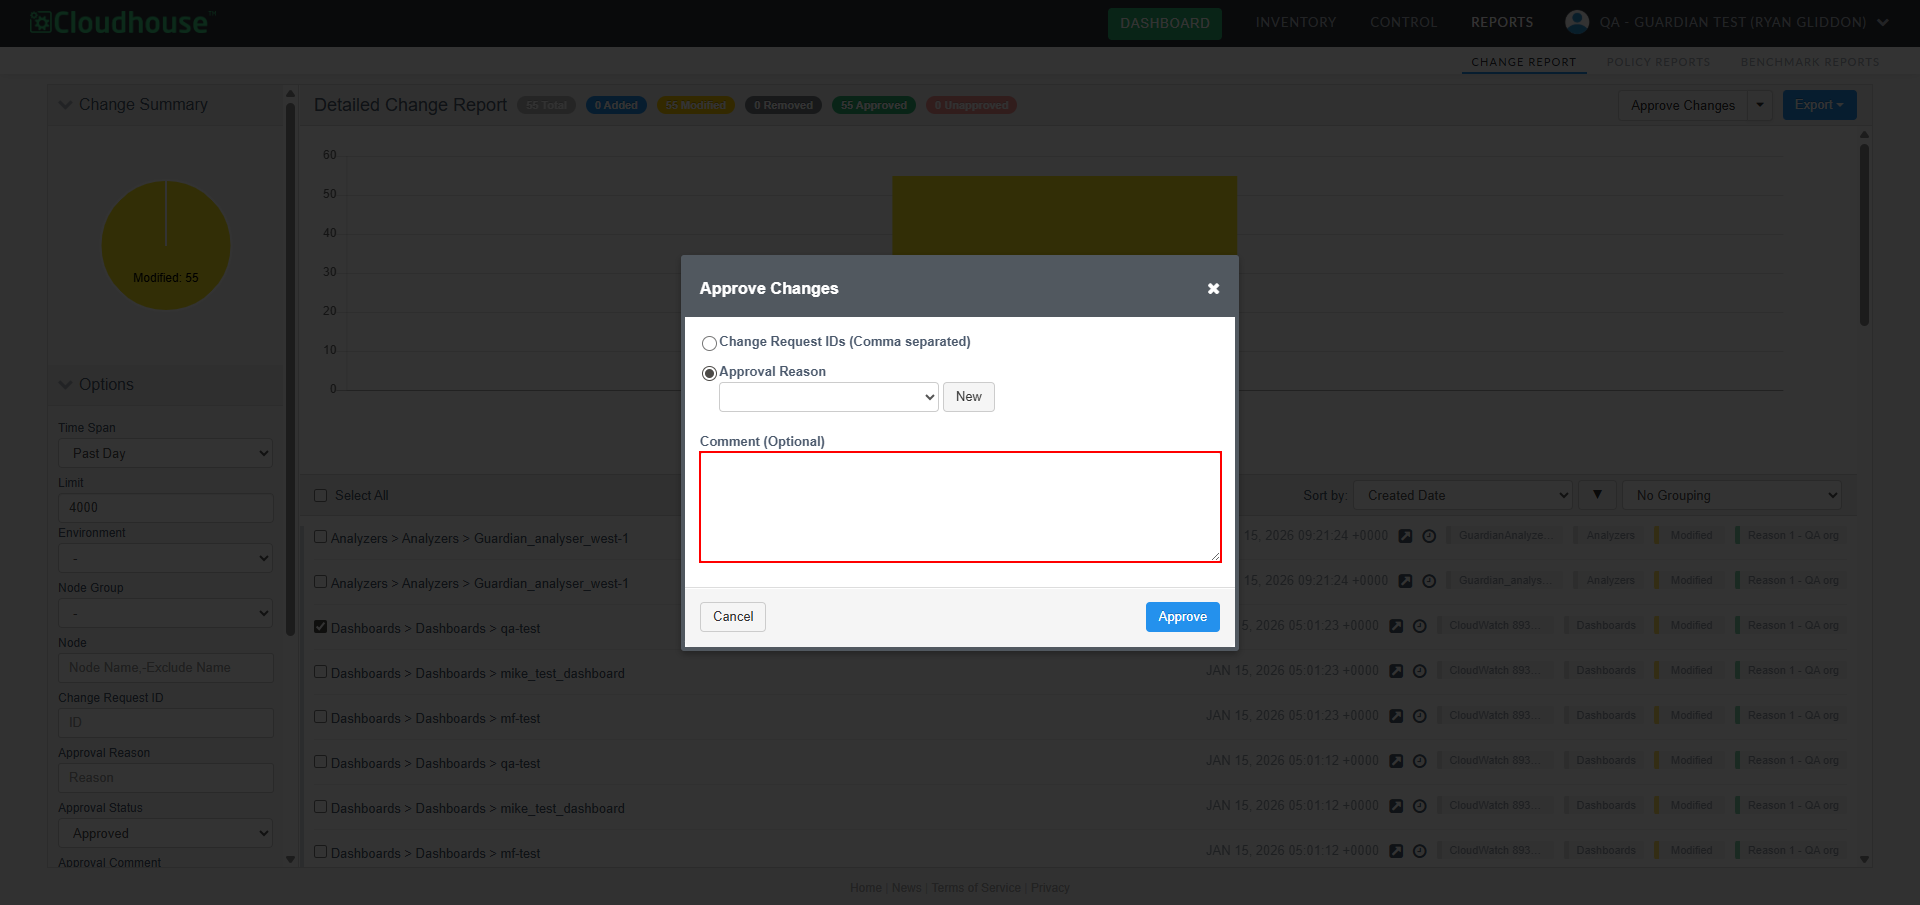1920x905 pixels.
Task: Click history clock icon on mf-test 05:01:23 row
Action: (x=1419, y=716)
